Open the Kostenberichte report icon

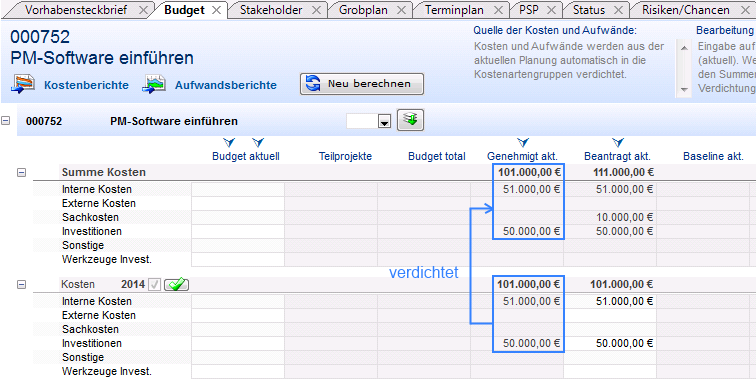click(23, 84)
